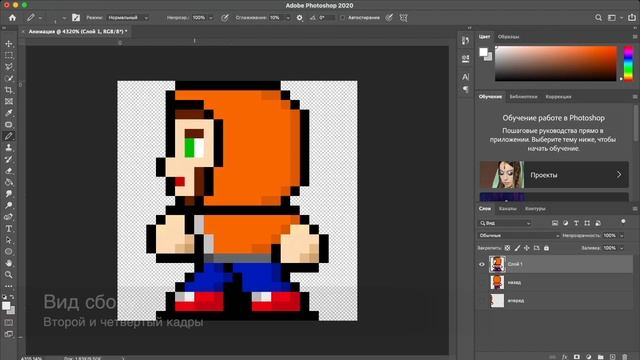
Task: Select the Magic Wand tool
Action: 9,78
